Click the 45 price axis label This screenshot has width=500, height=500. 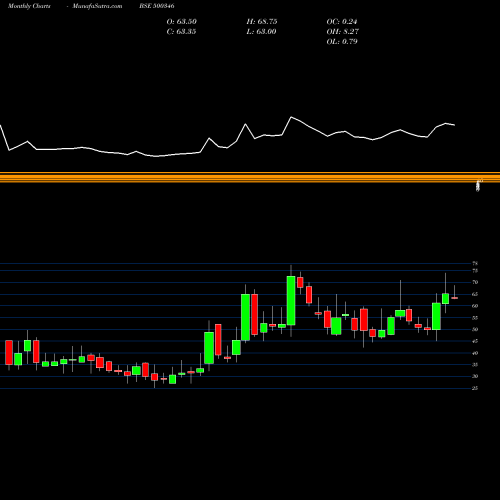[475, 341]
